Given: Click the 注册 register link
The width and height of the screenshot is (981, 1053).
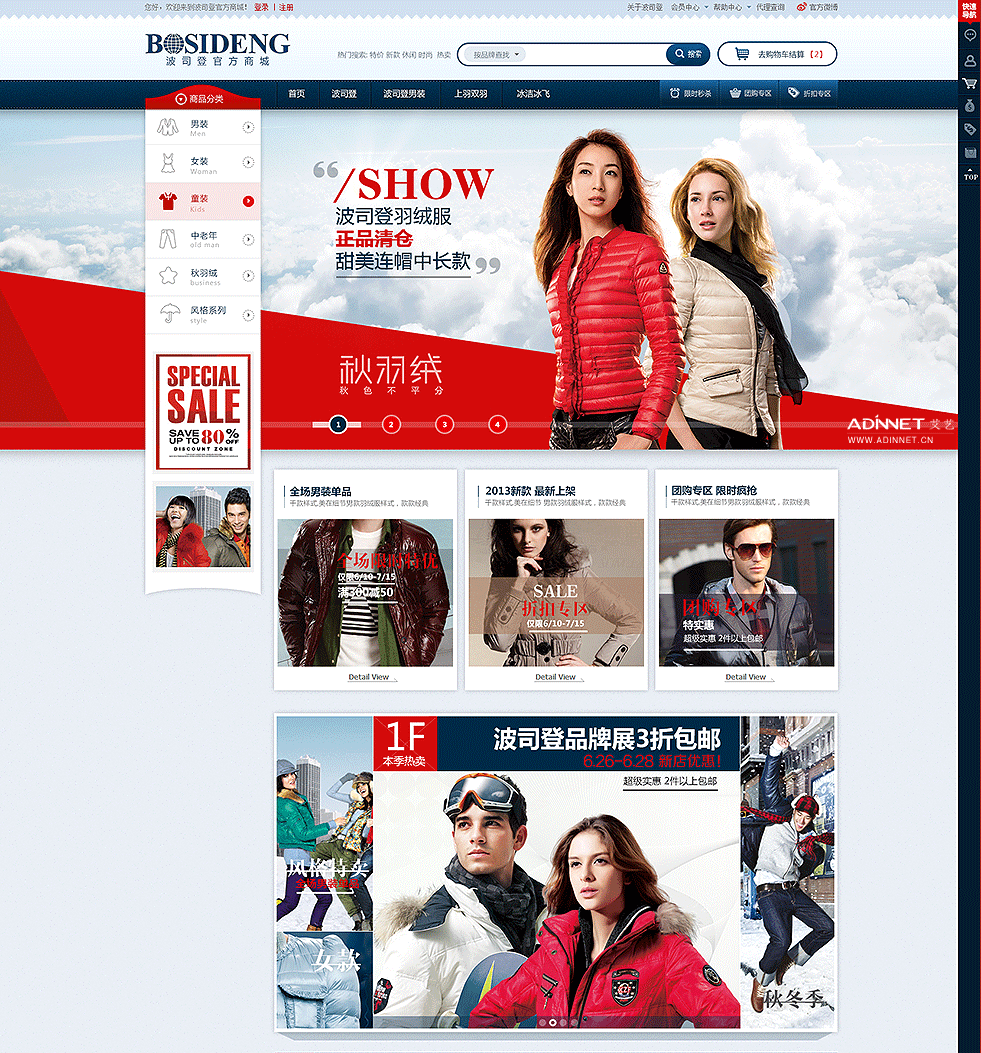Looking at the screenshot, I should click(286, 7).
